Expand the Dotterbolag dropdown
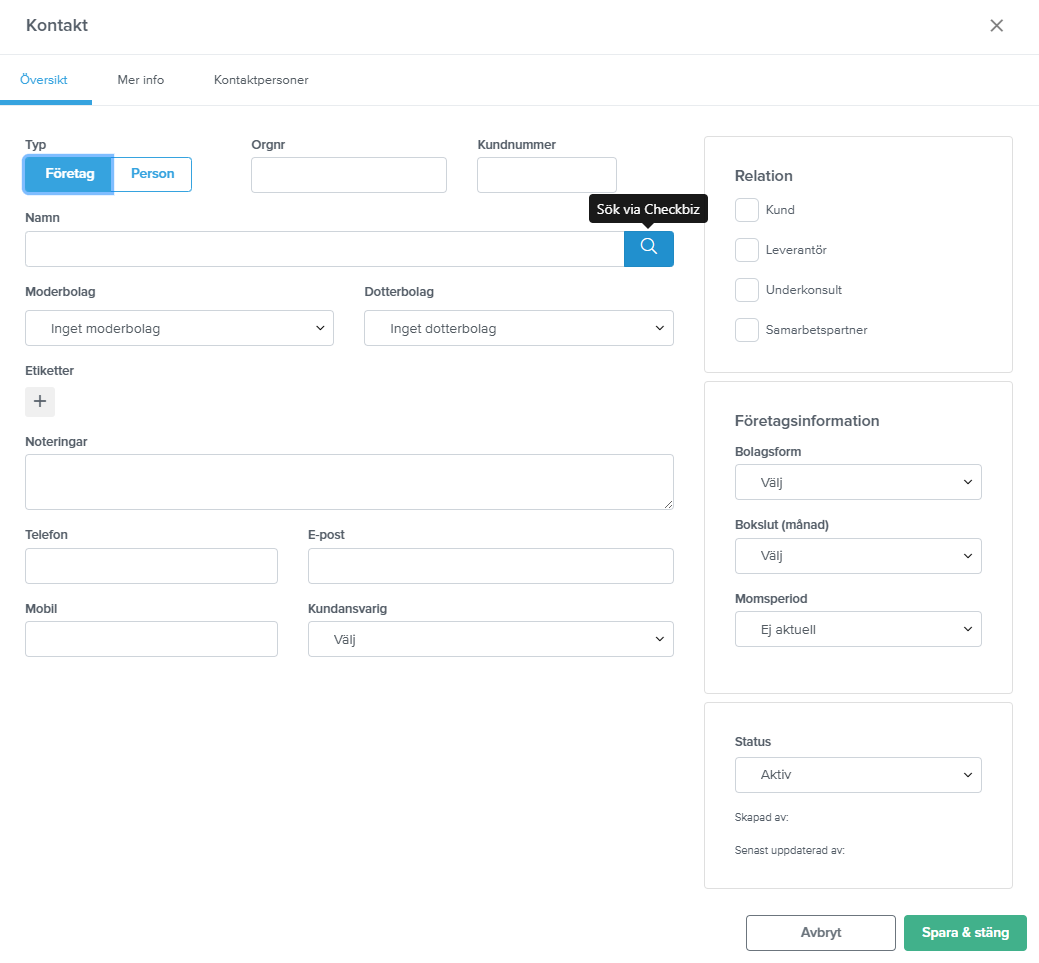The height and width of the screenshot is (963, 1039). point(518,328)
